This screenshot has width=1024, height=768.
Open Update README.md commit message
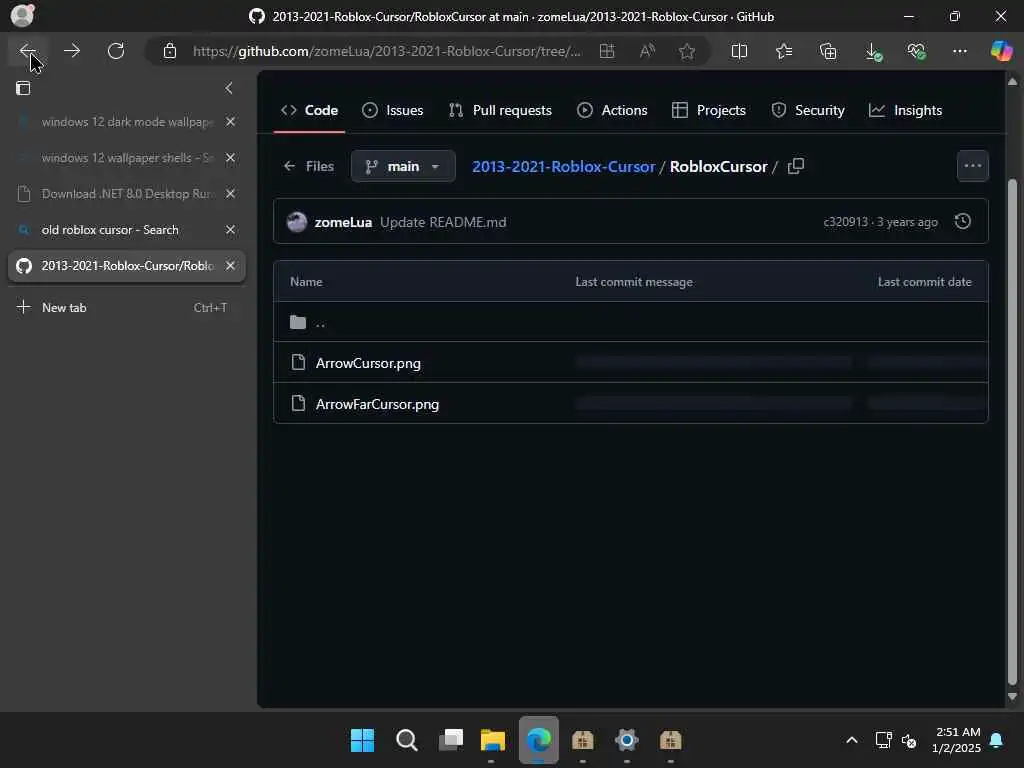pos(443,222)
